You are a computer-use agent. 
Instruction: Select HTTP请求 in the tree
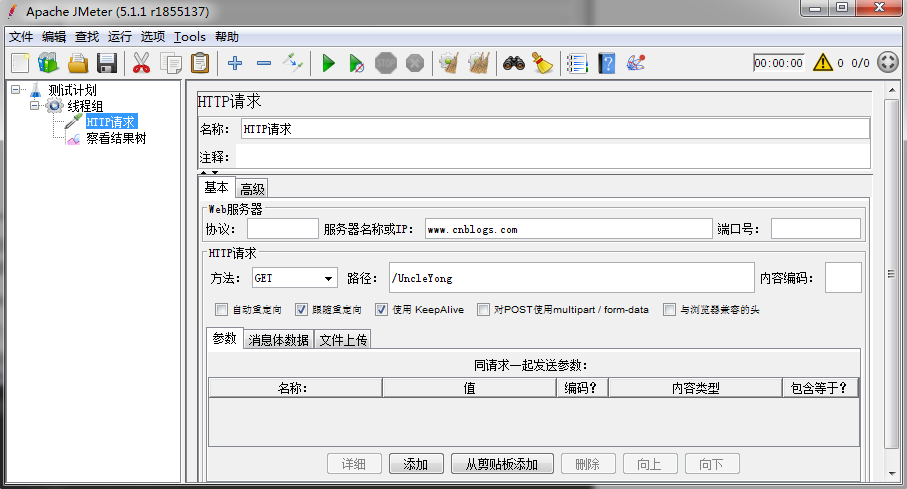[x=111, y=122]
